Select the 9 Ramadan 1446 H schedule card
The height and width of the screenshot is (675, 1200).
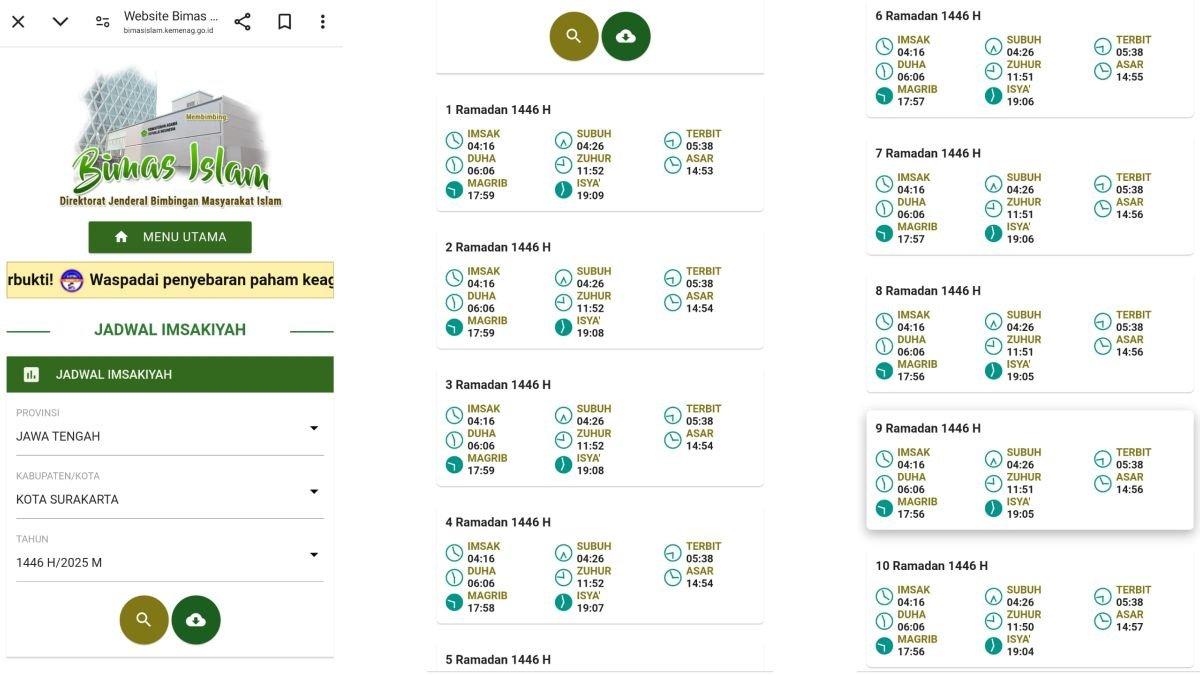(x=1029, y=469)
